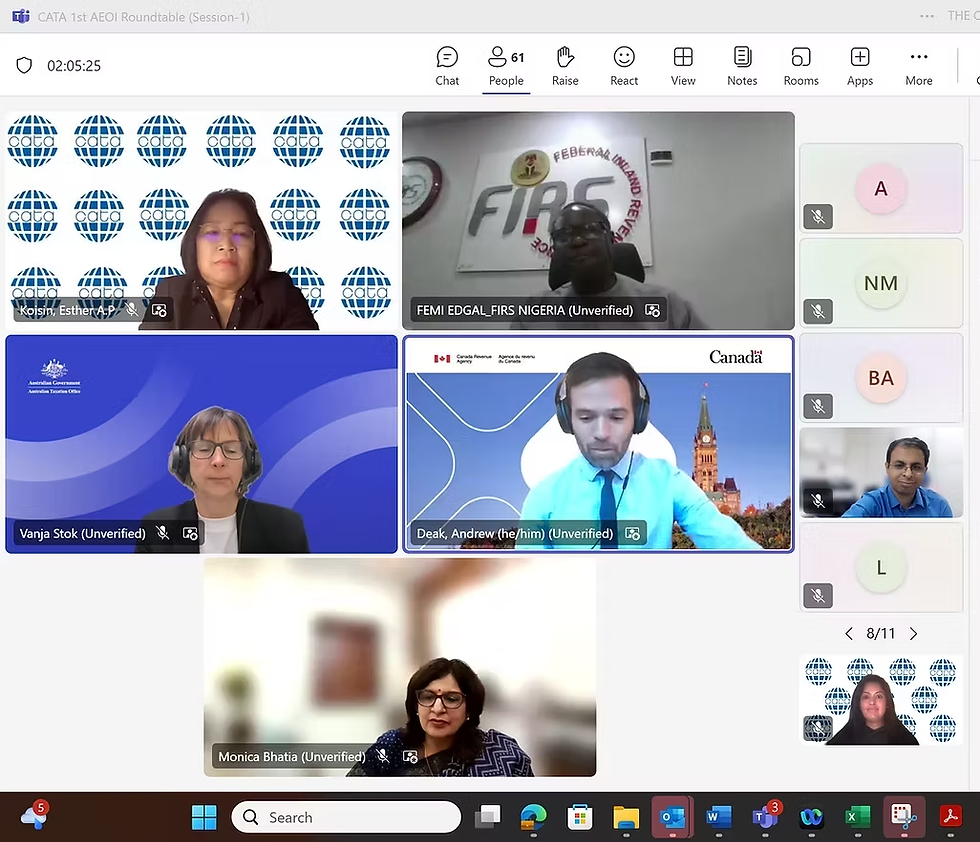Select FEMI EDGAL_FIRS NIGERIA video tile
Screen dimensions: 980x842
pyautogui.click(x=598, y=221)
